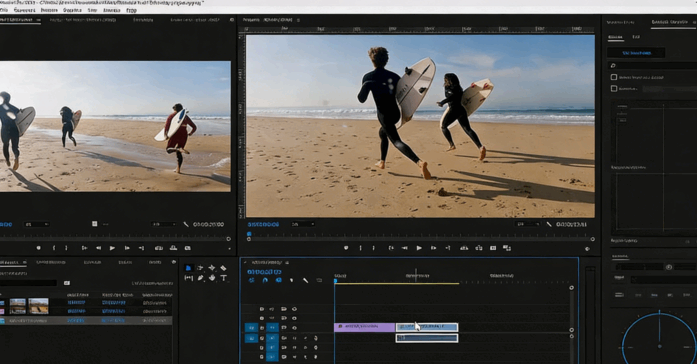Click the right panel search field

[652, 65]
